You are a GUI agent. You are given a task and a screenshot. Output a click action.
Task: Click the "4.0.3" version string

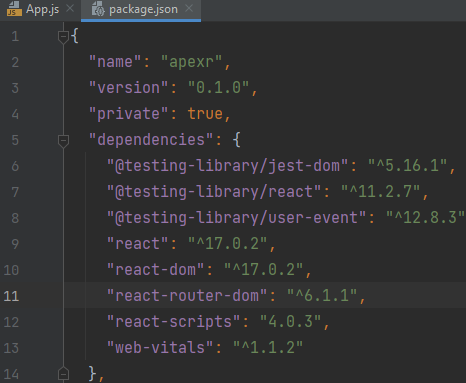point(290,322)
